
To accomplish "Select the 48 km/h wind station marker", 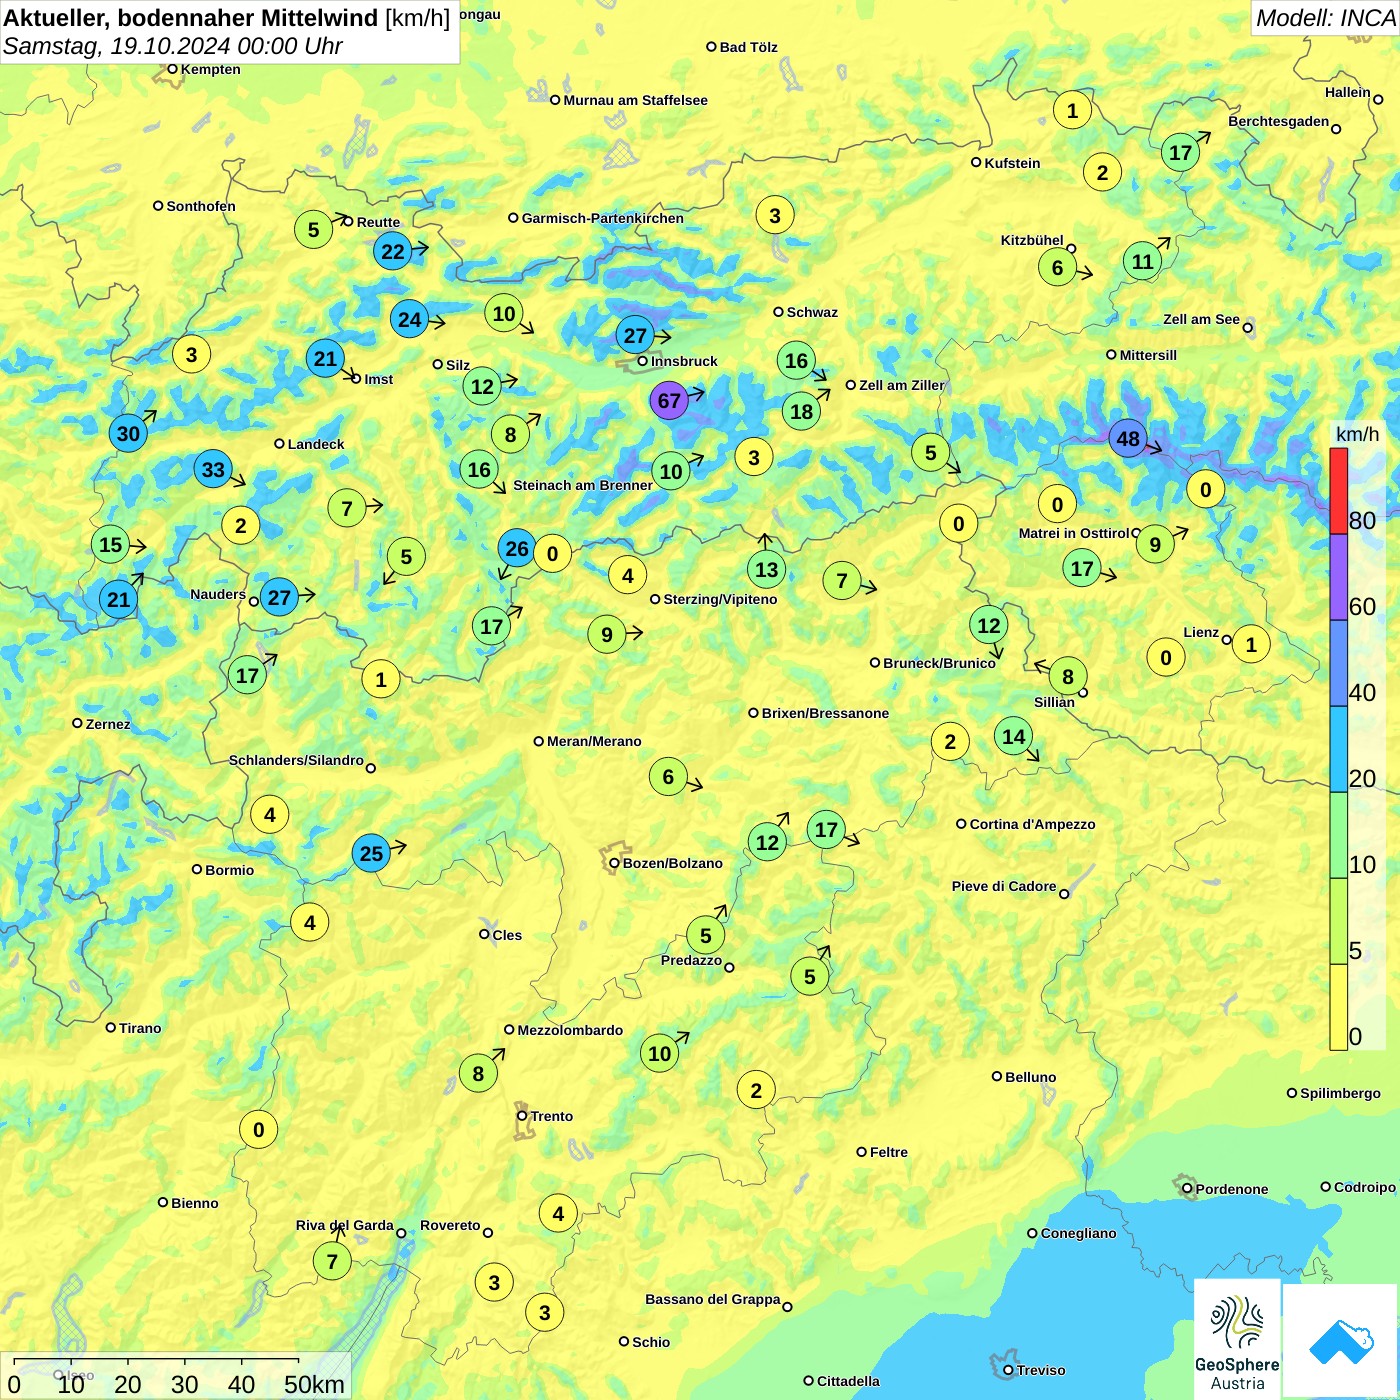I will click(x=1128, y=438).
